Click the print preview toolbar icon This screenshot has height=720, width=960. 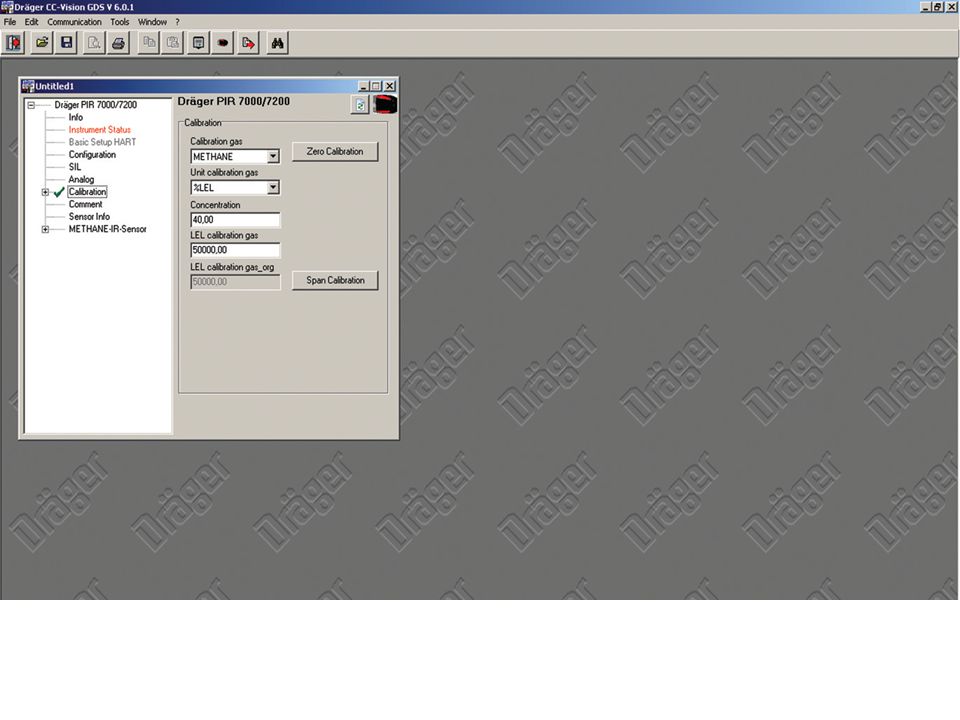pyautogui.click(x=94, y=43)
